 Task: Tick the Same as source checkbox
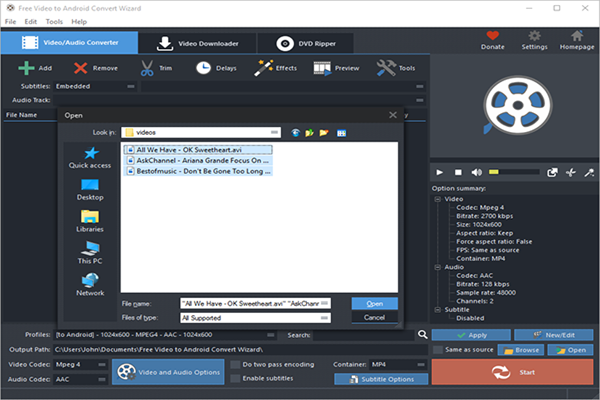(x=438, y=350)
